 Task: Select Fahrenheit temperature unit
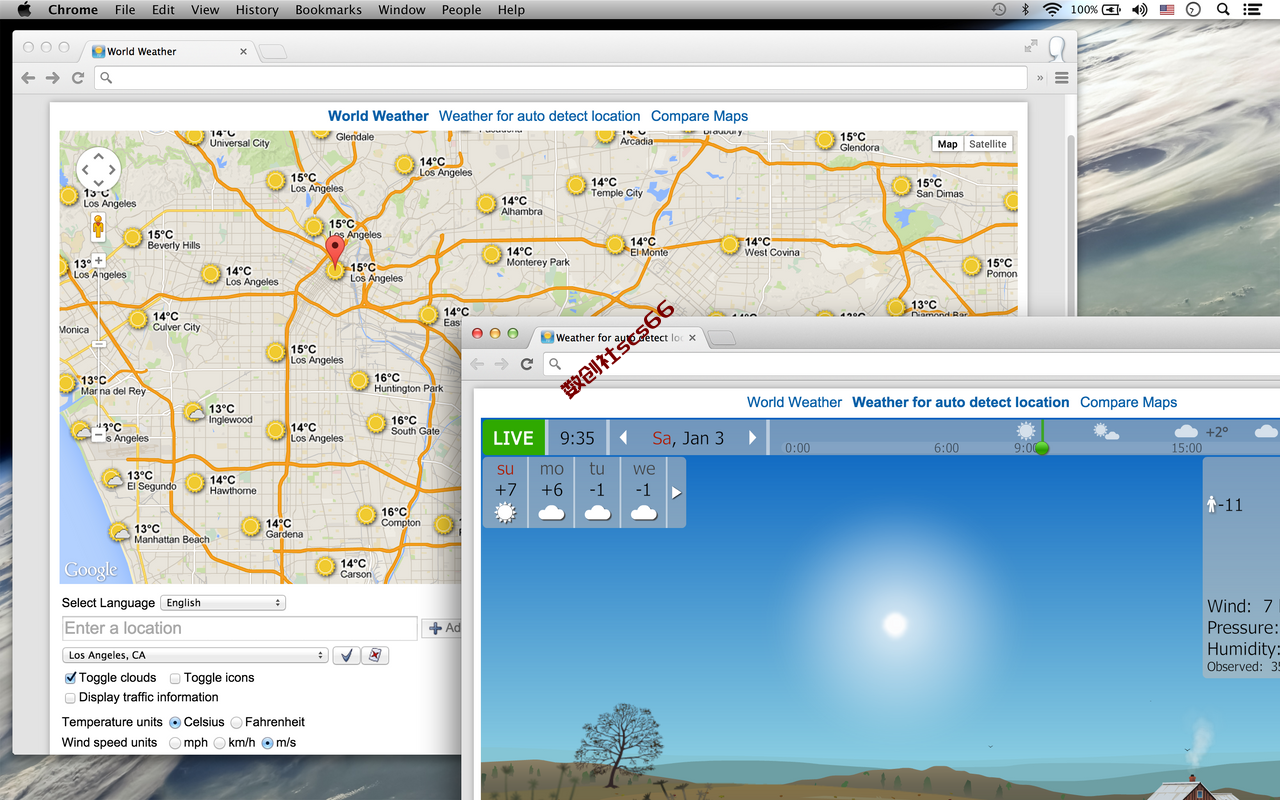coord(236,722)
